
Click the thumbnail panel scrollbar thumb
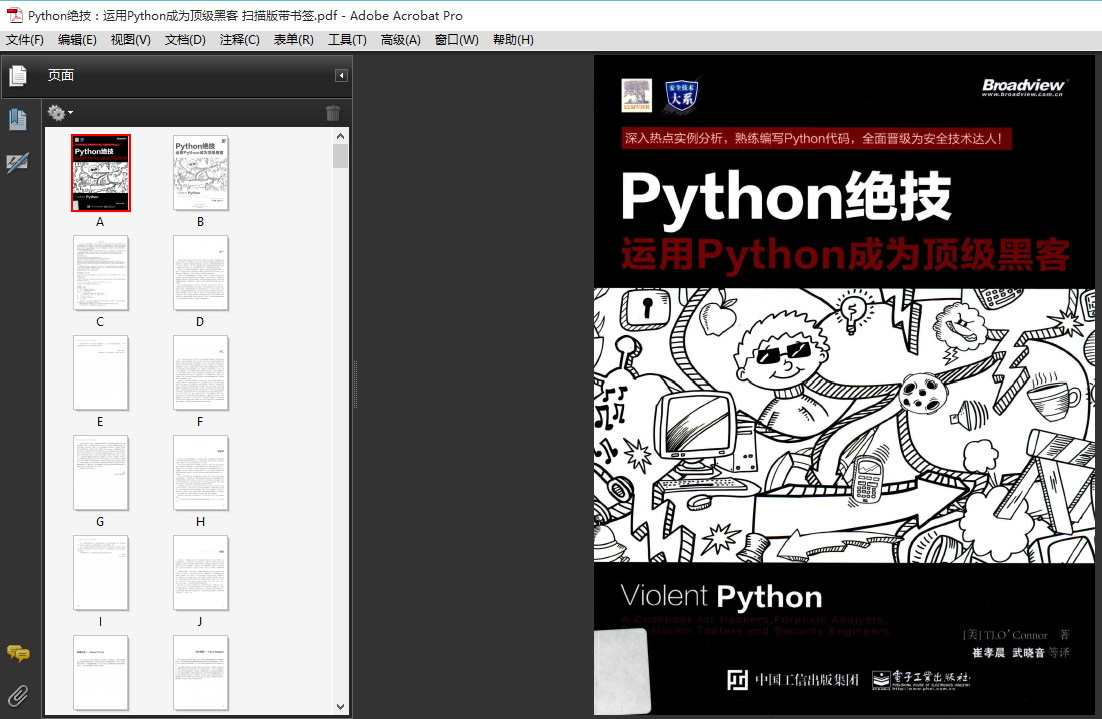click(x=341, y=156)
